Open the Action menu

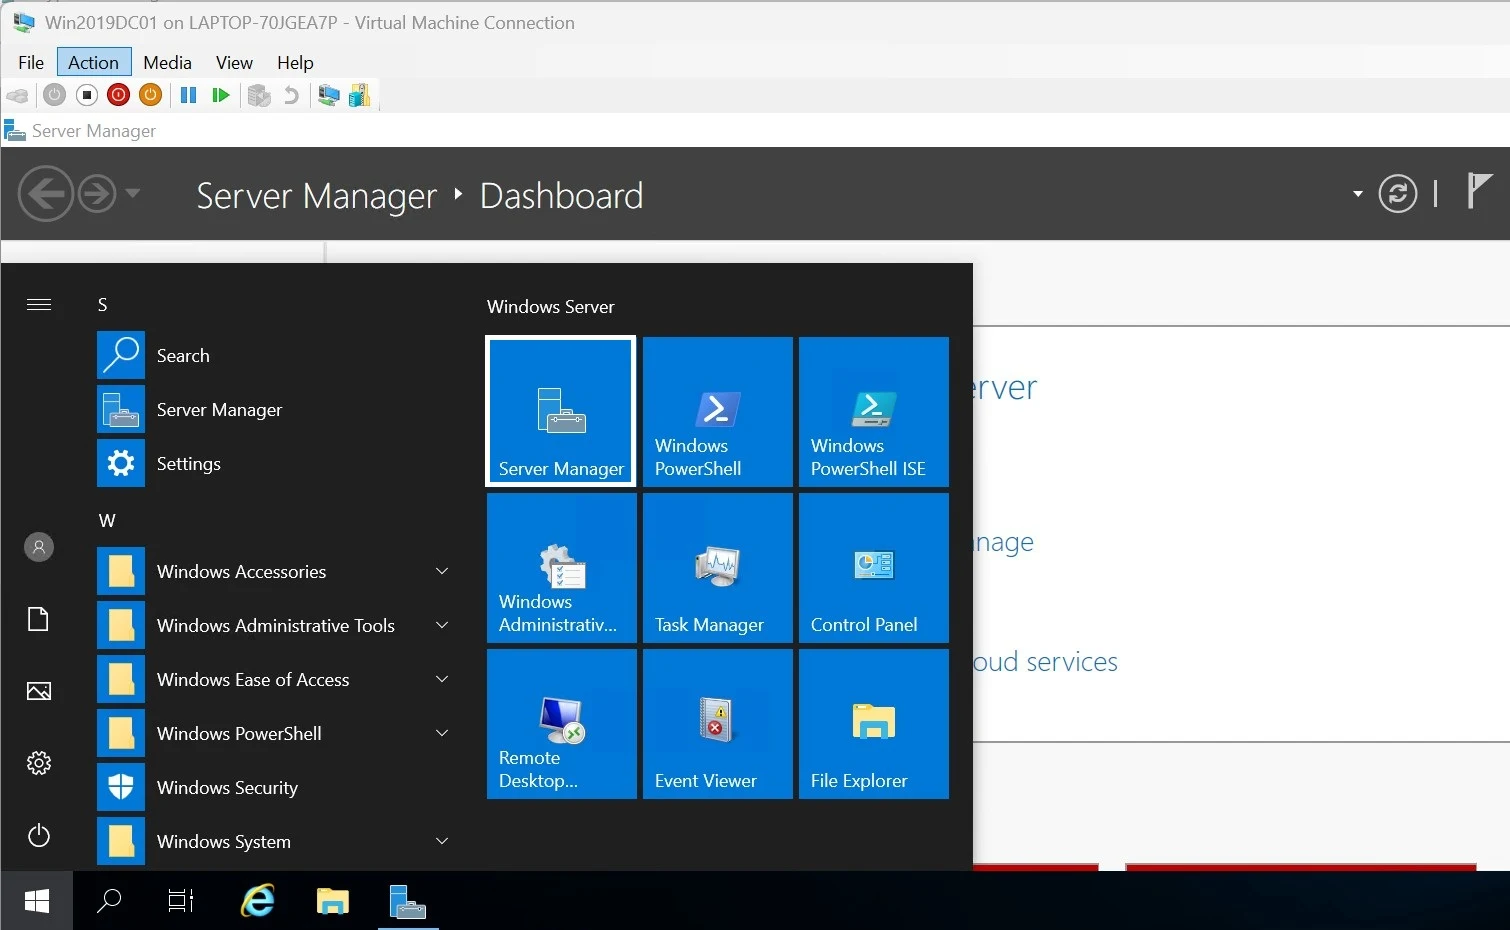94,62
